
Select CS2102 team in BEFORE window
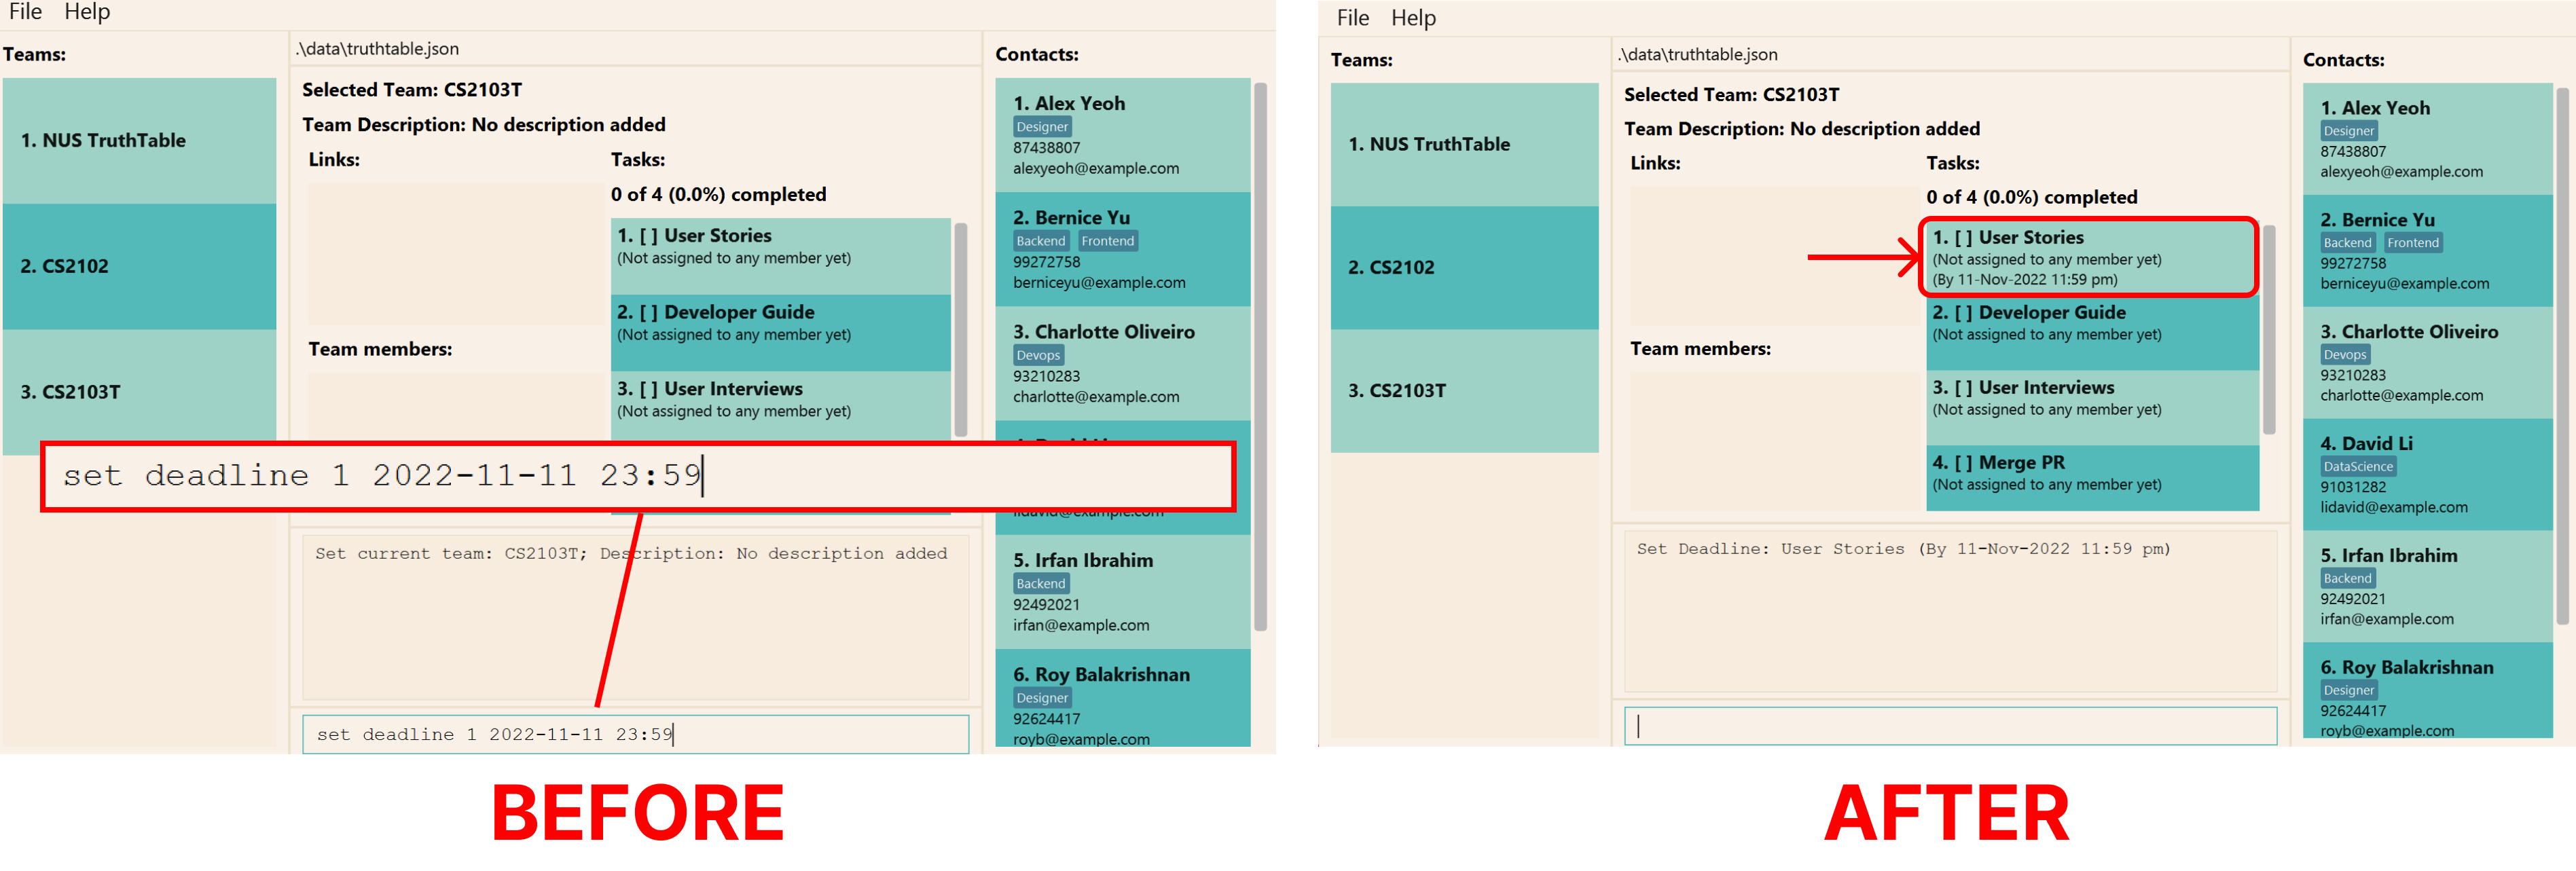(139, 267)
